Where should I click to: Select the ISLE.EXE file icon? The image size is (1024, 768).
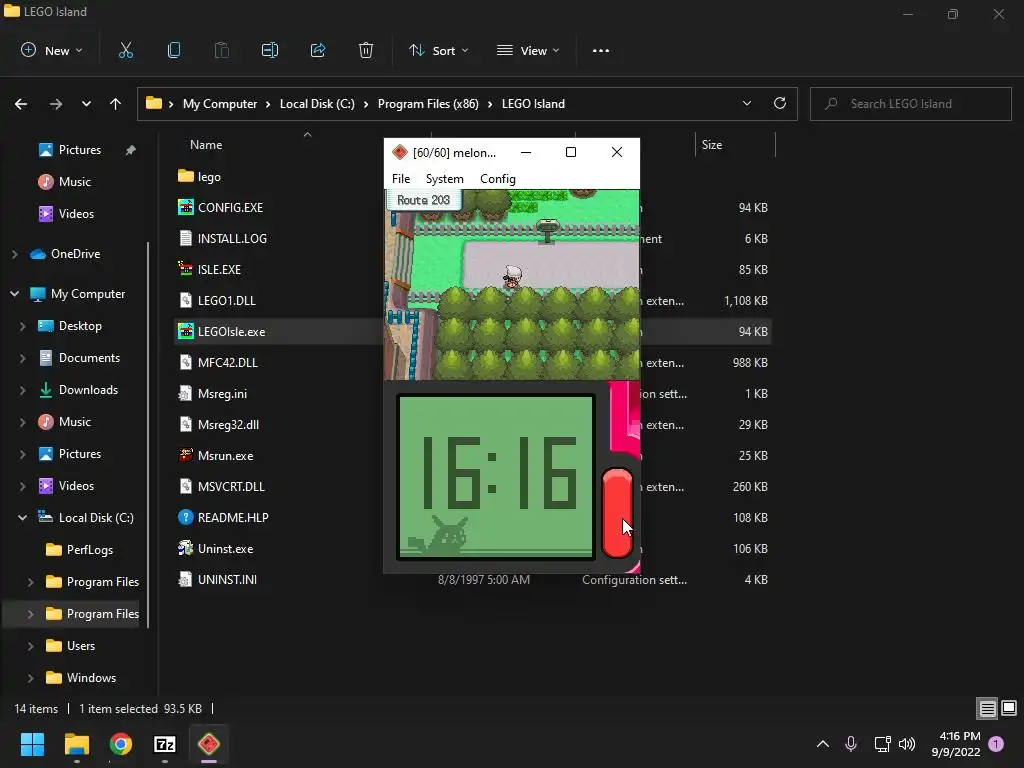[x=185, y=269]
